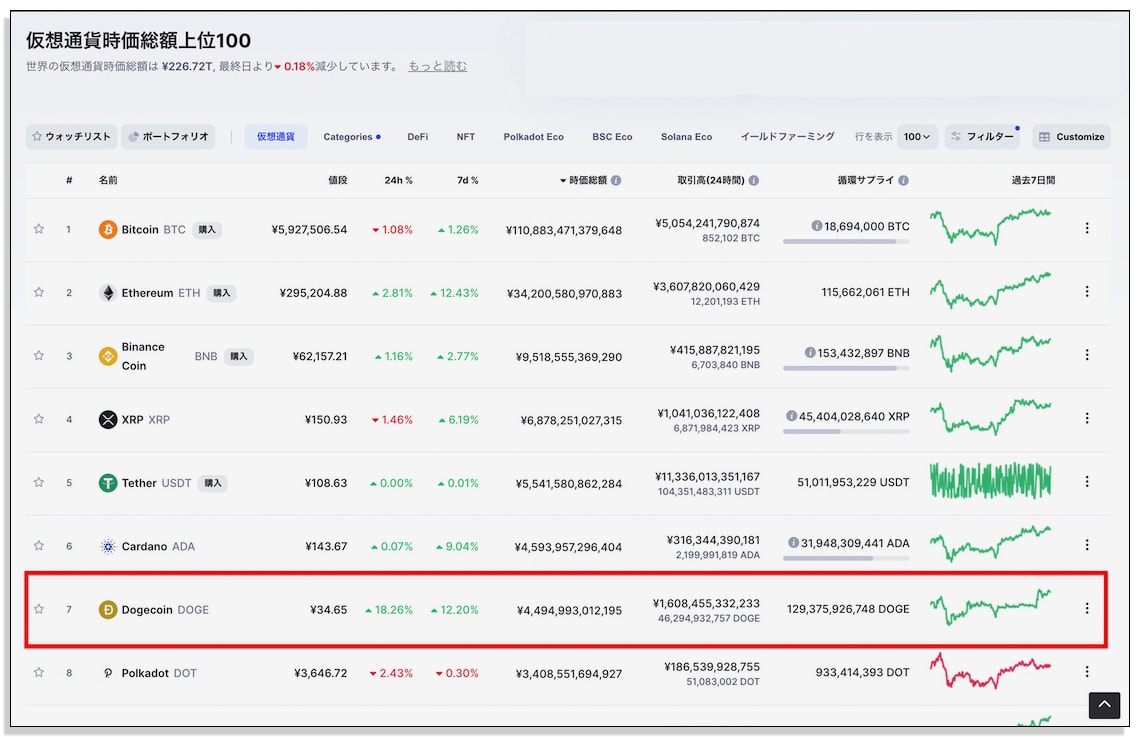
Task: Toggle the Polkadot watchlist star
Action: (x=39, y=672)
